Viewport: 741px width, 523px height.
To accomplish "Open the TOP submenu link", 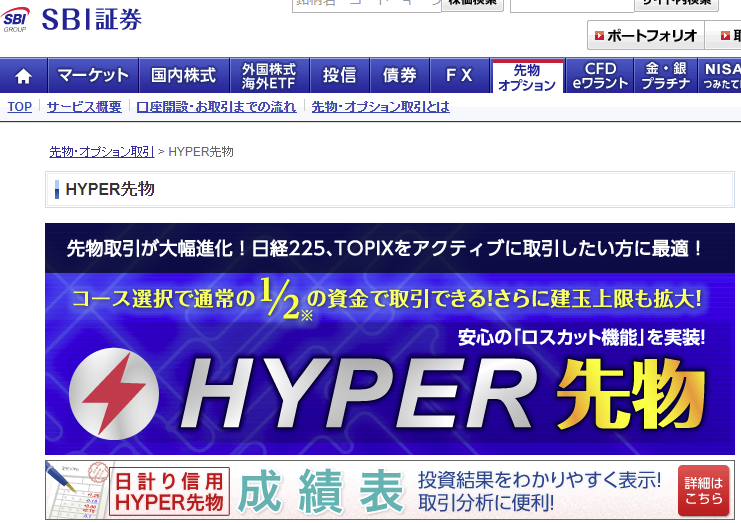I will coord(19,107).
